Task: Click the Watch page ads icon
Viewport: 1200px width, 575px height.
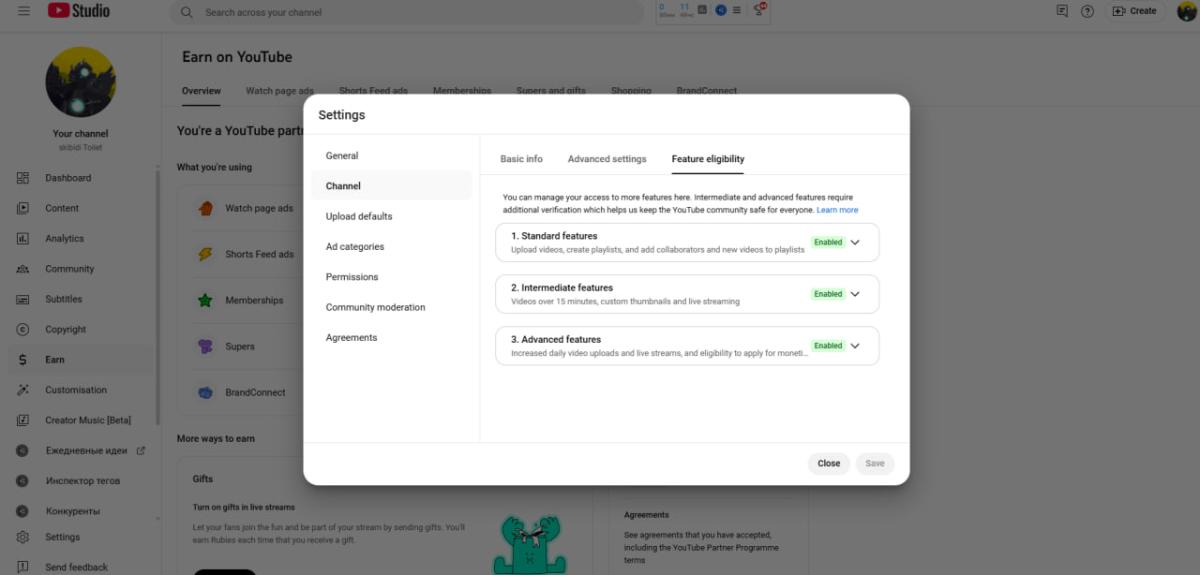Action: pos(205,208)
